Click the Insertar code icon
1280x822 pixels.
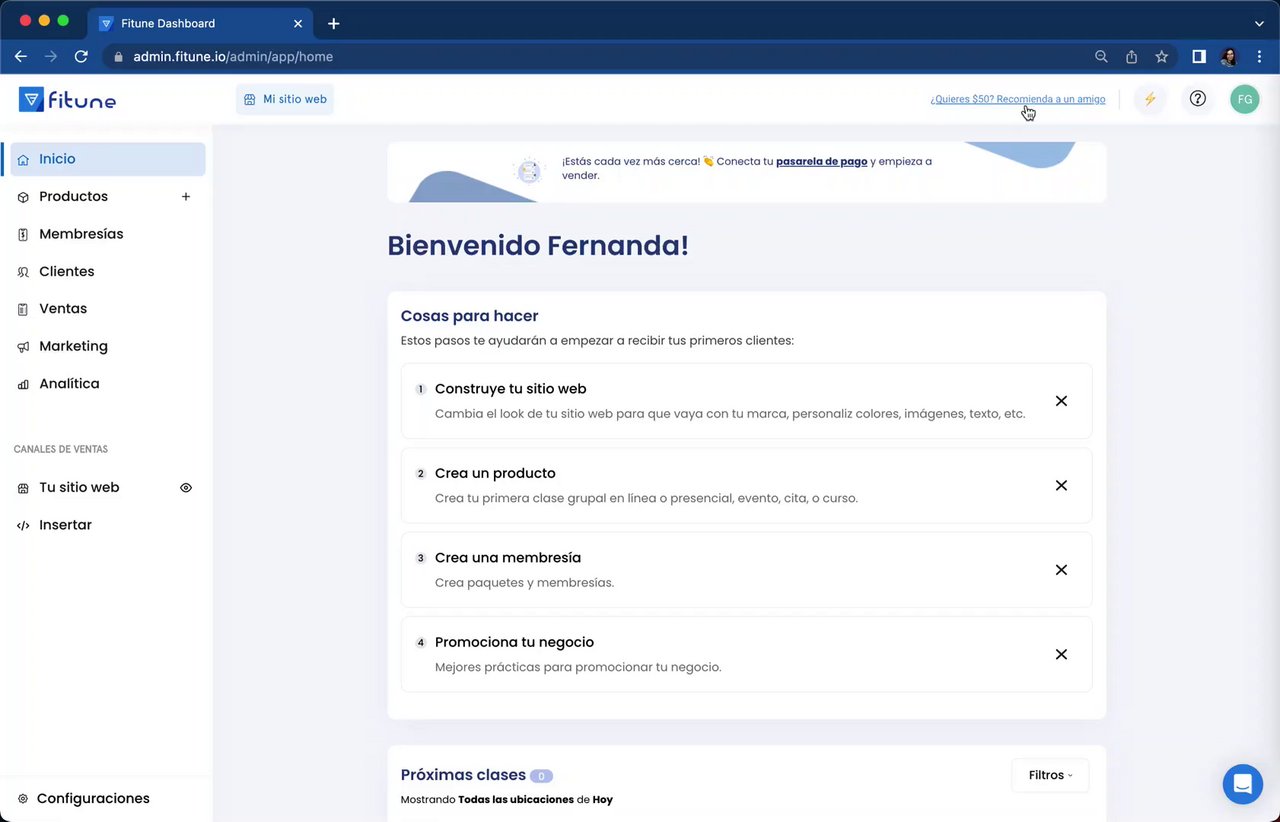pos(23,526)
